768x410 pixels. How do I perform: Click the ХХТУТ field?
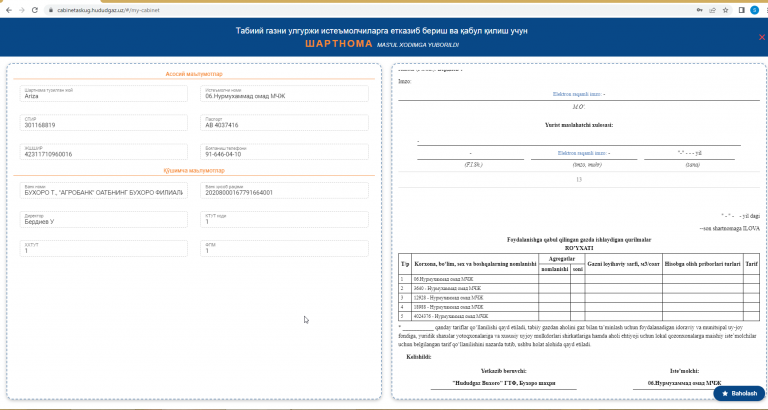point(103,248)
